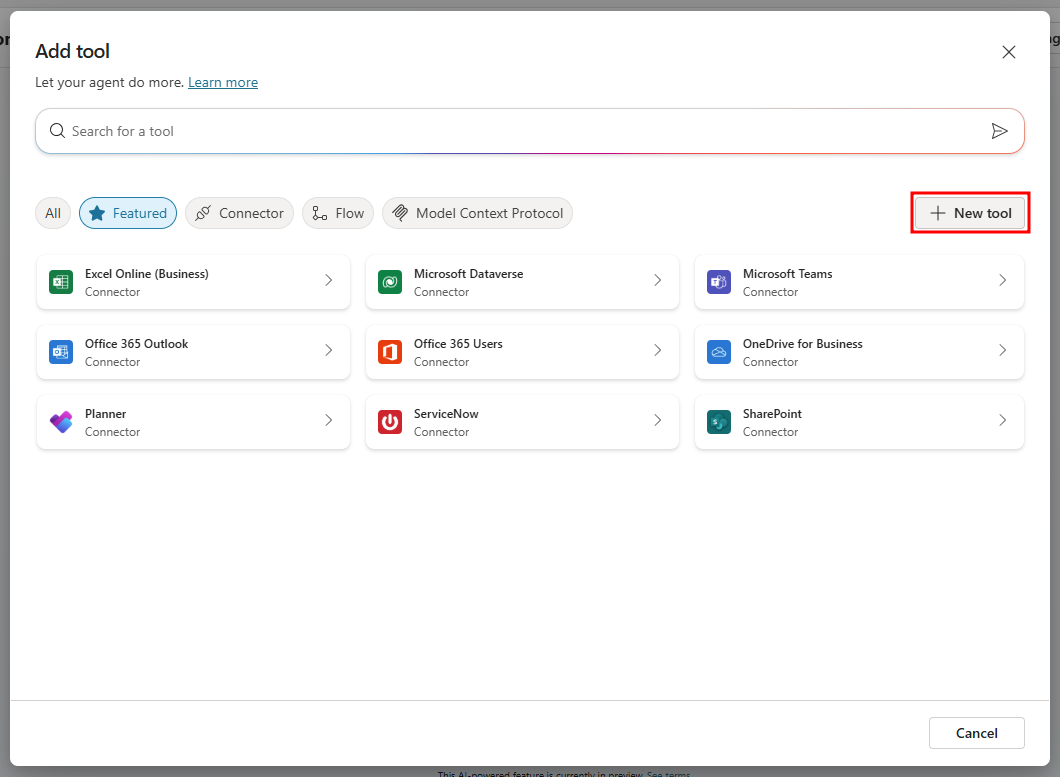Select the Office 365 Users label
1060x777 pixels.
(x=458, y=344)
